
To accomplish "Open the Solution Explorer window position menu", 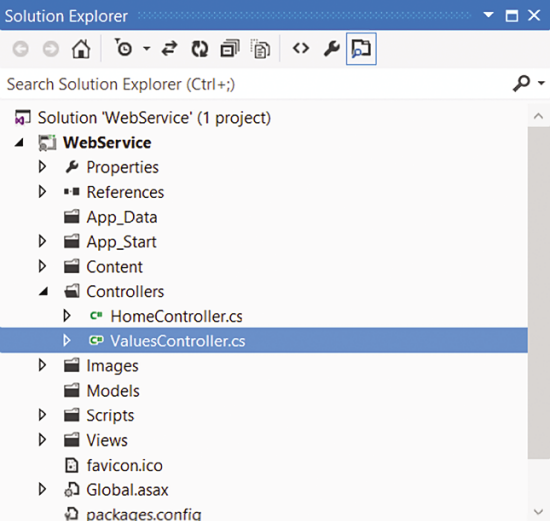I will pos(488,15).
